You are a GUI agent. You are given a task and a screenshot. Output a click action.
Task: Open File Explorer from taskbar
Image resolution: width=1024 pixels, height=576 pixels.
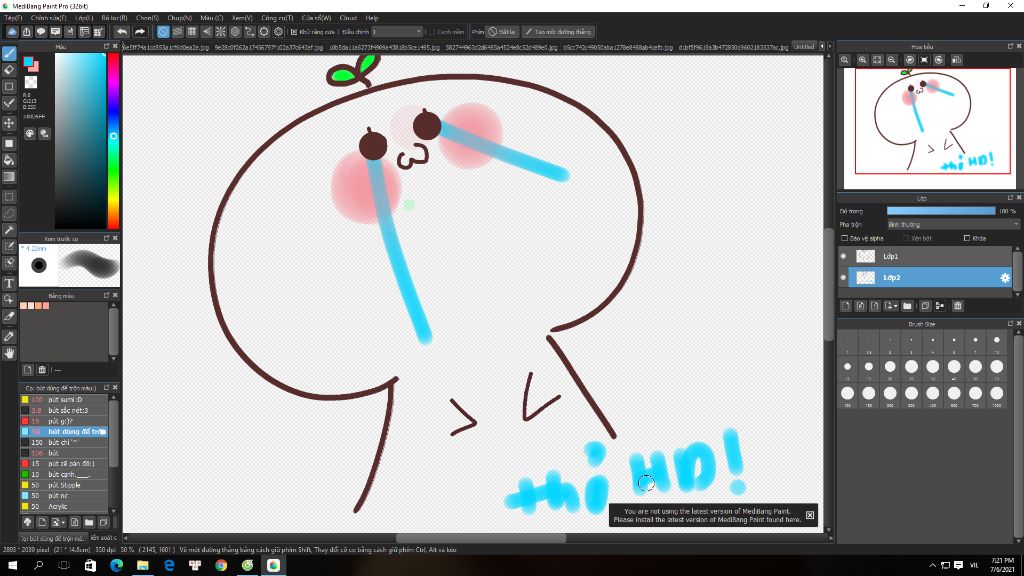(142, 566)
